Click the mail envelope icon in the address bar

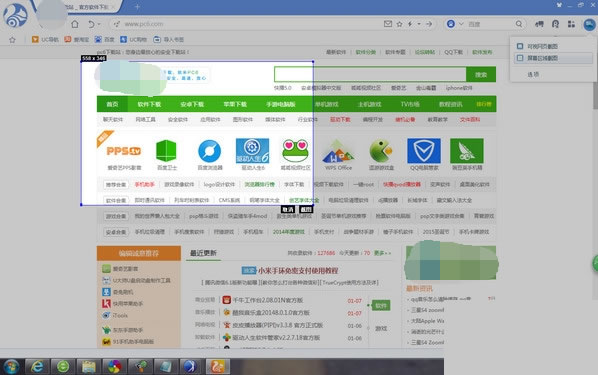point(388,24)
